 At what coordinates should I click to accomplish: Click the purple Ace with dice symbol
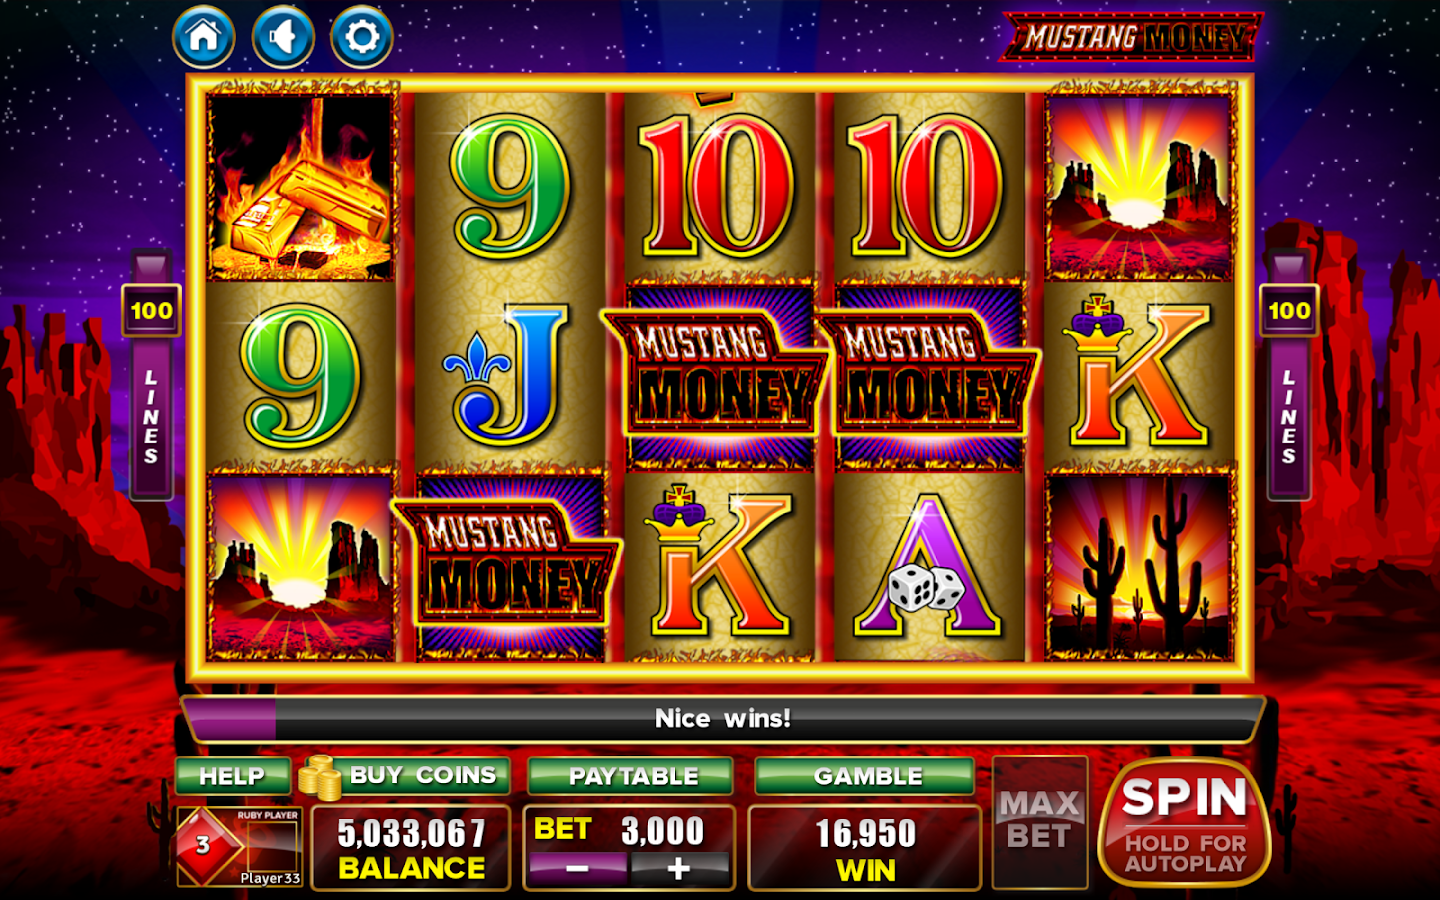pos(928,568)
